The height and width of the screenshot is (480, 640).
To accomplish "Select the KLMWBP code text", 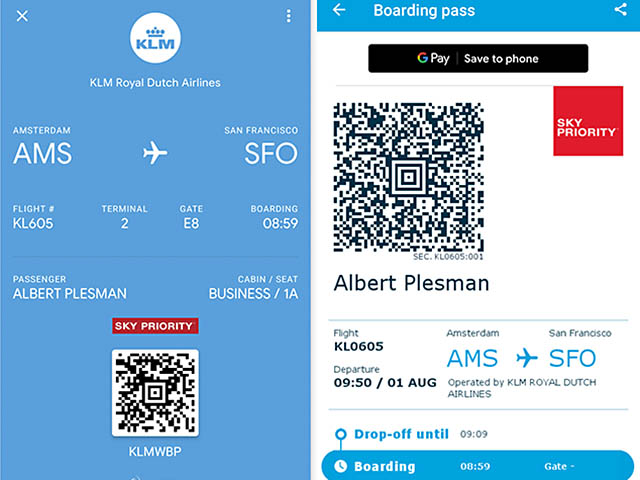I will pyautogui.click(x=155, y=451).
